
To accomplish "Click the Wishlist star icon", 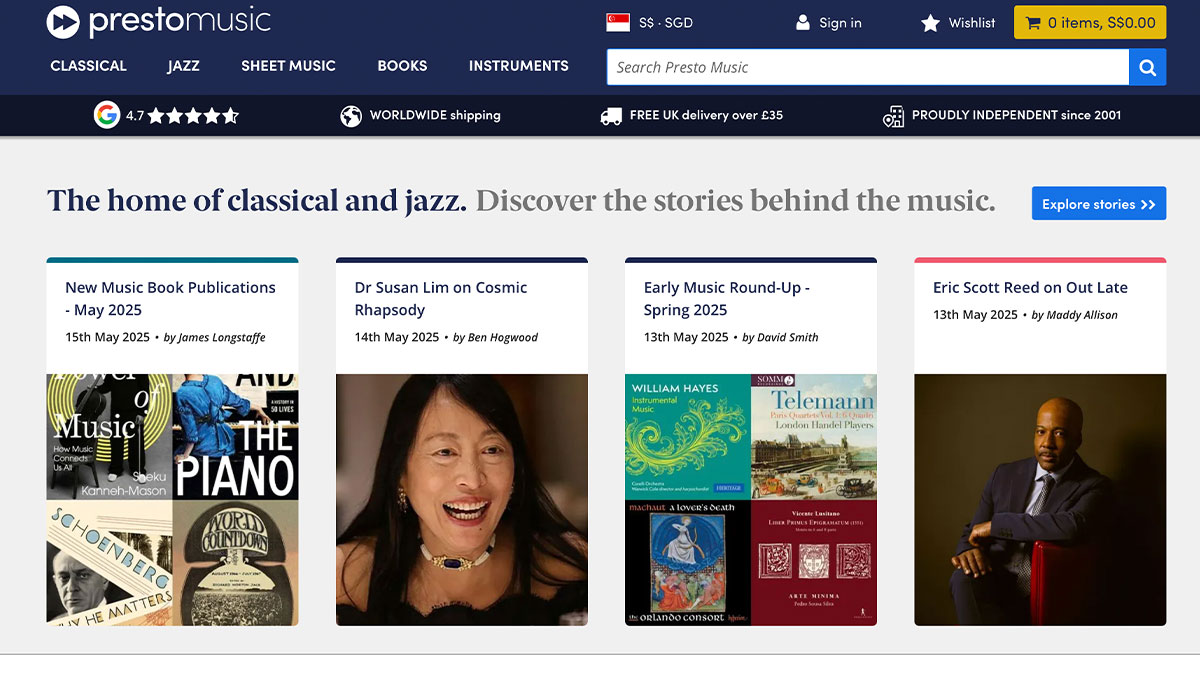I will pyautogui.click(x=930, y=23).
